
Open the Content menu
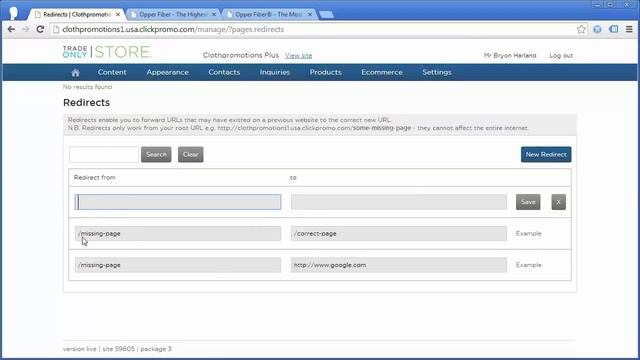112,72
